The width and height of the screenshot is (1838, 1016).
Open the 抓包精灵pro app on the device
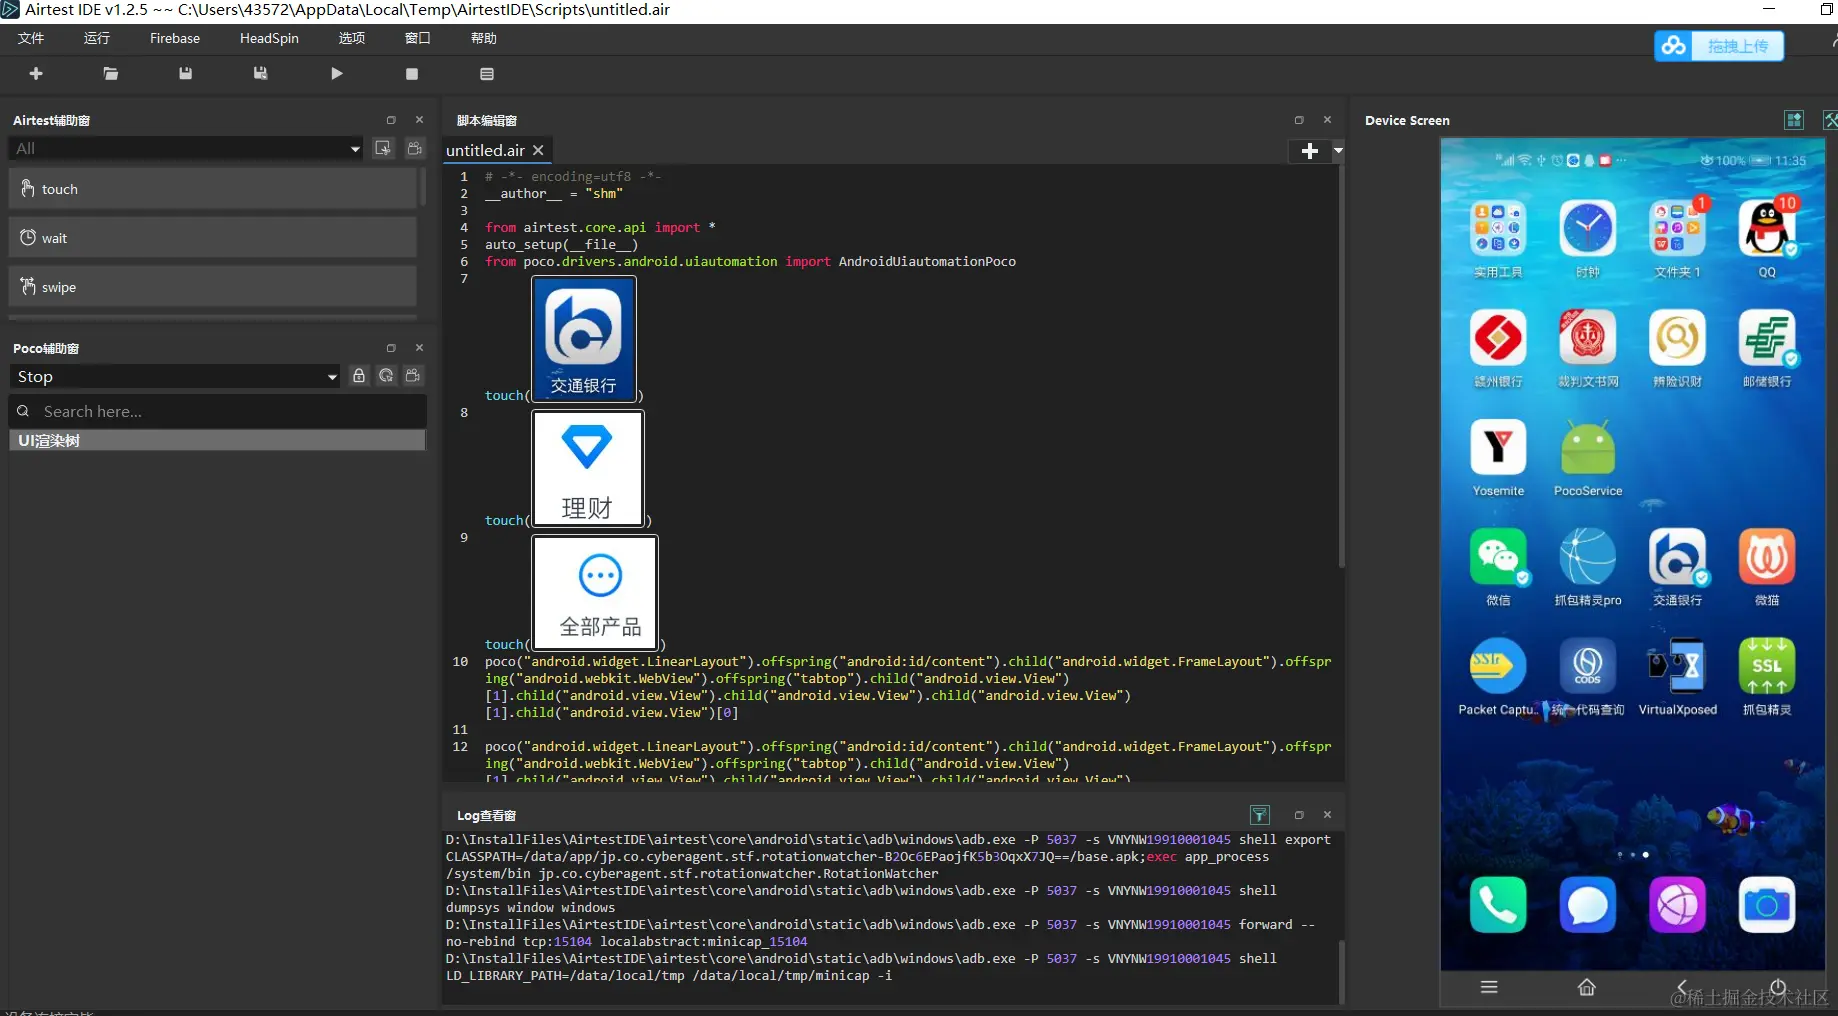tap(1588, 568)
